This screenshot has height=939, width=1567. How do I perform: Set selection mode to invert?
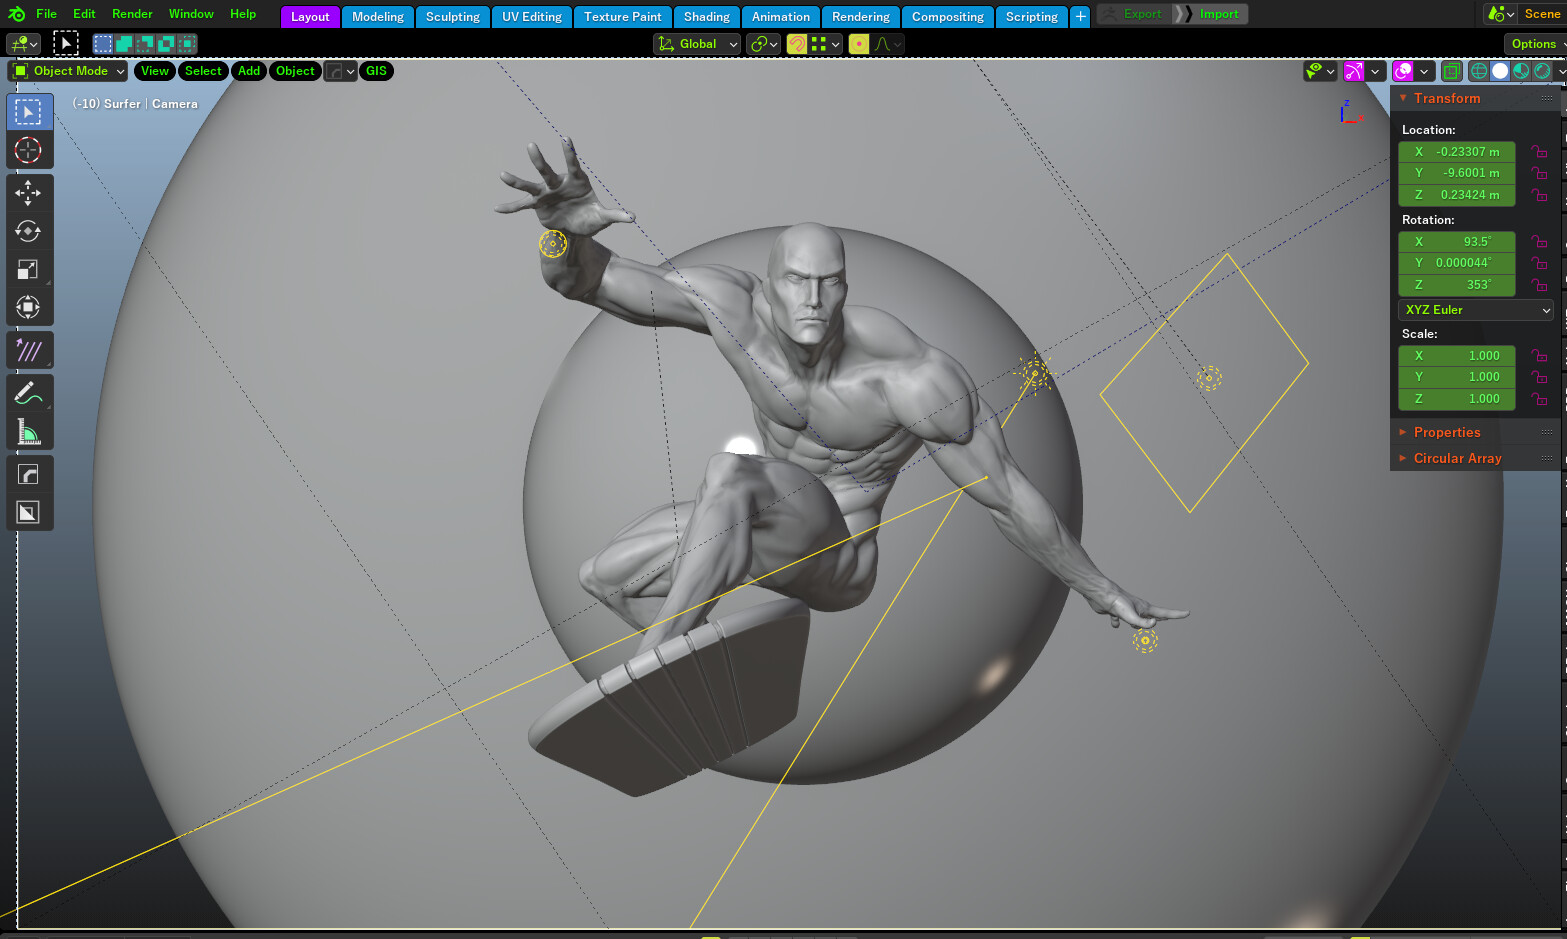point(166,44)
